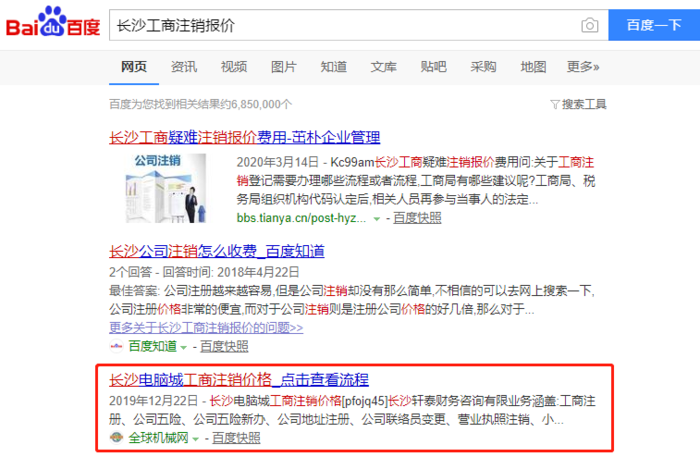This screenshot has width=700, height=457.
Task: Select the 网页 tab
Action: 134,67
